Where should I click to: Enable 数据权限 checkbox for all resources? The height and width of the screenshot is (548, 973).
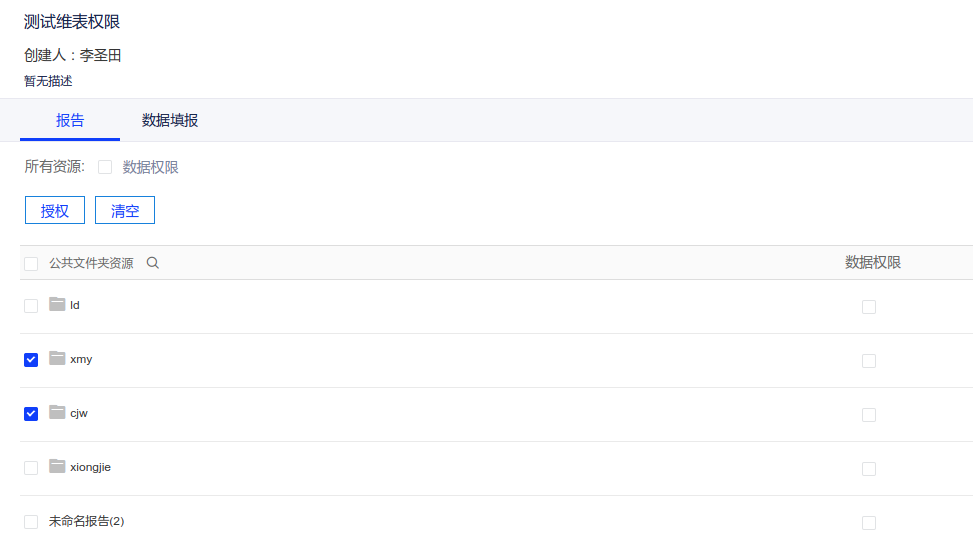point(105,168)
